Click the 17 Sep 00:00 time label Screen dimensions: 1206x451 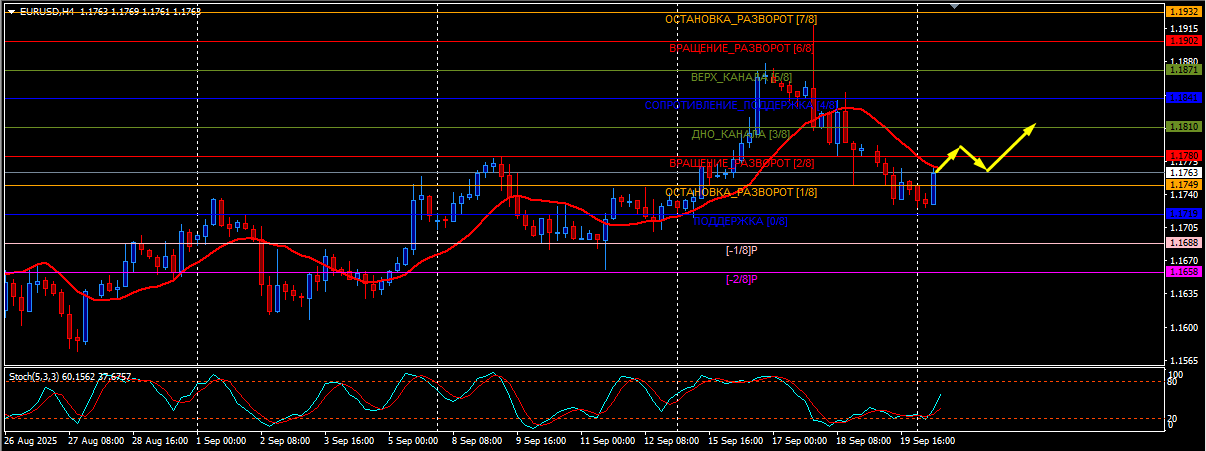click(x=800, y=440)
